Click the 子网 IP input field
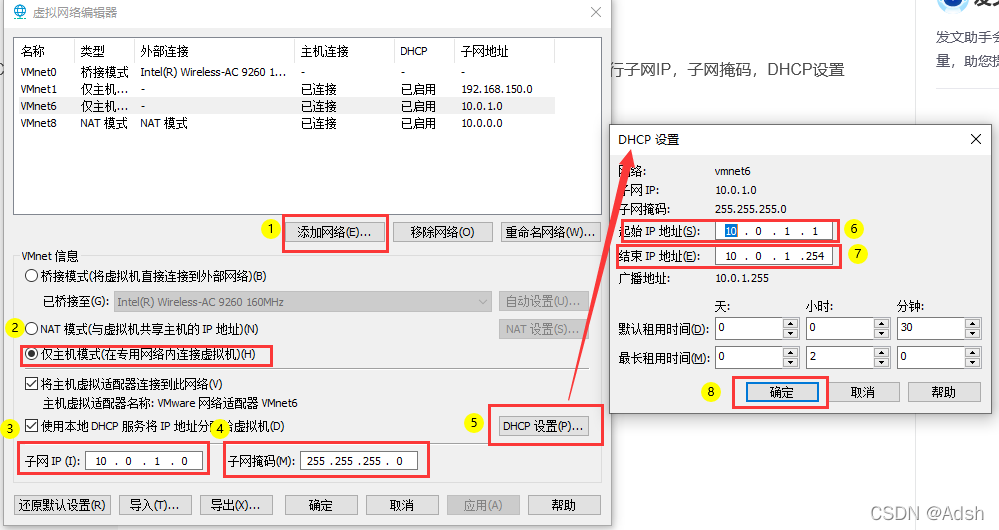Screen dimensions: 999x530 144,461
